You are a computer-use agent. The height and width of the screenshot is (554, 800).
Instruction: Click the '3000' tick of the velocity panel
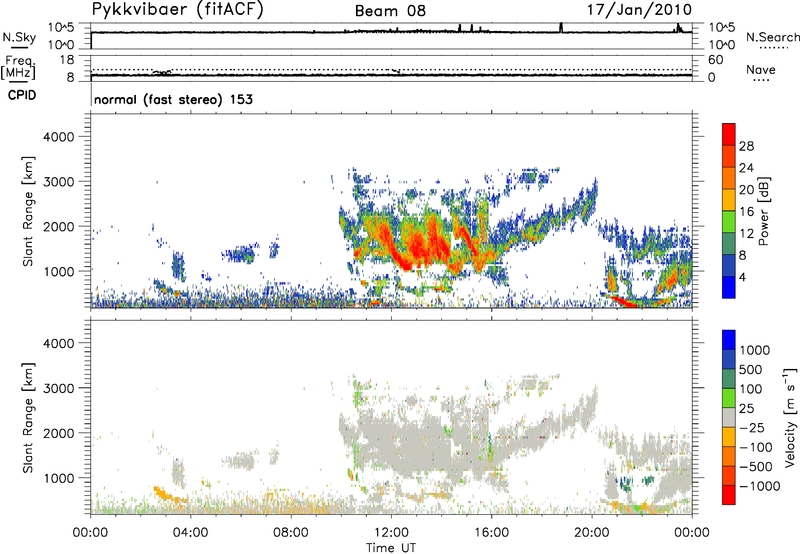click(x=59, y=388)
